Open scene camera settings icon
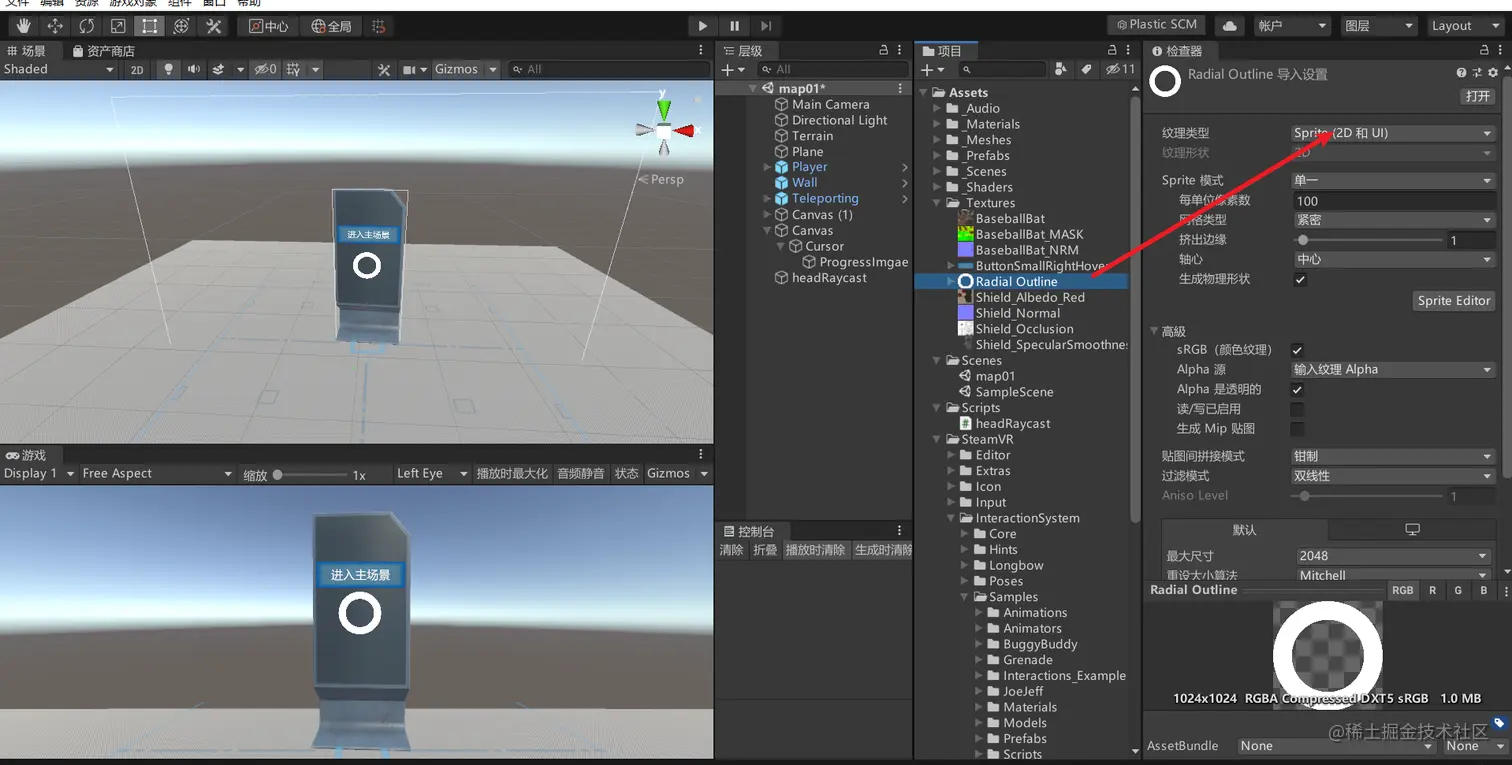 point(408,69)
